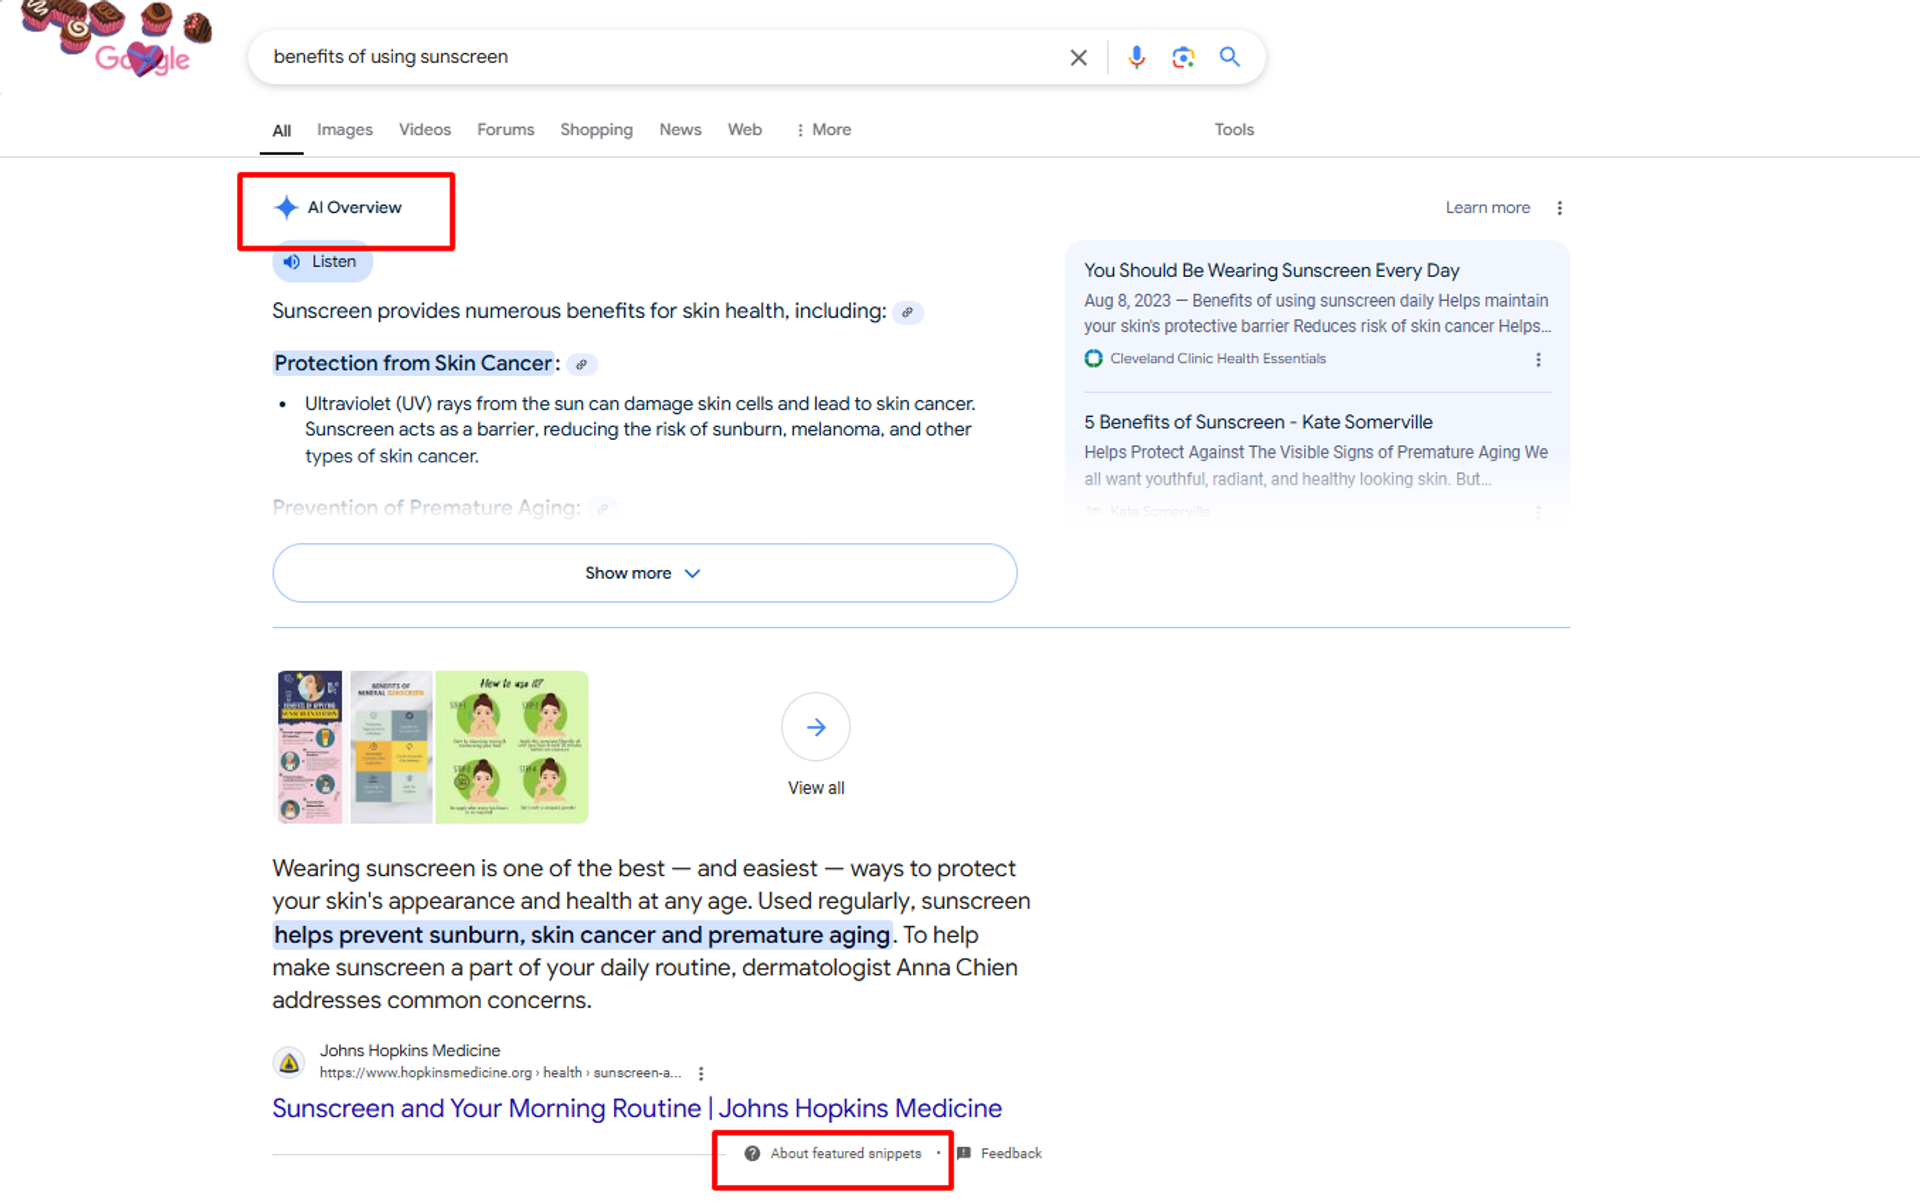Switch to the Web tab
1920x1203 pixels.
coord(745,130)
